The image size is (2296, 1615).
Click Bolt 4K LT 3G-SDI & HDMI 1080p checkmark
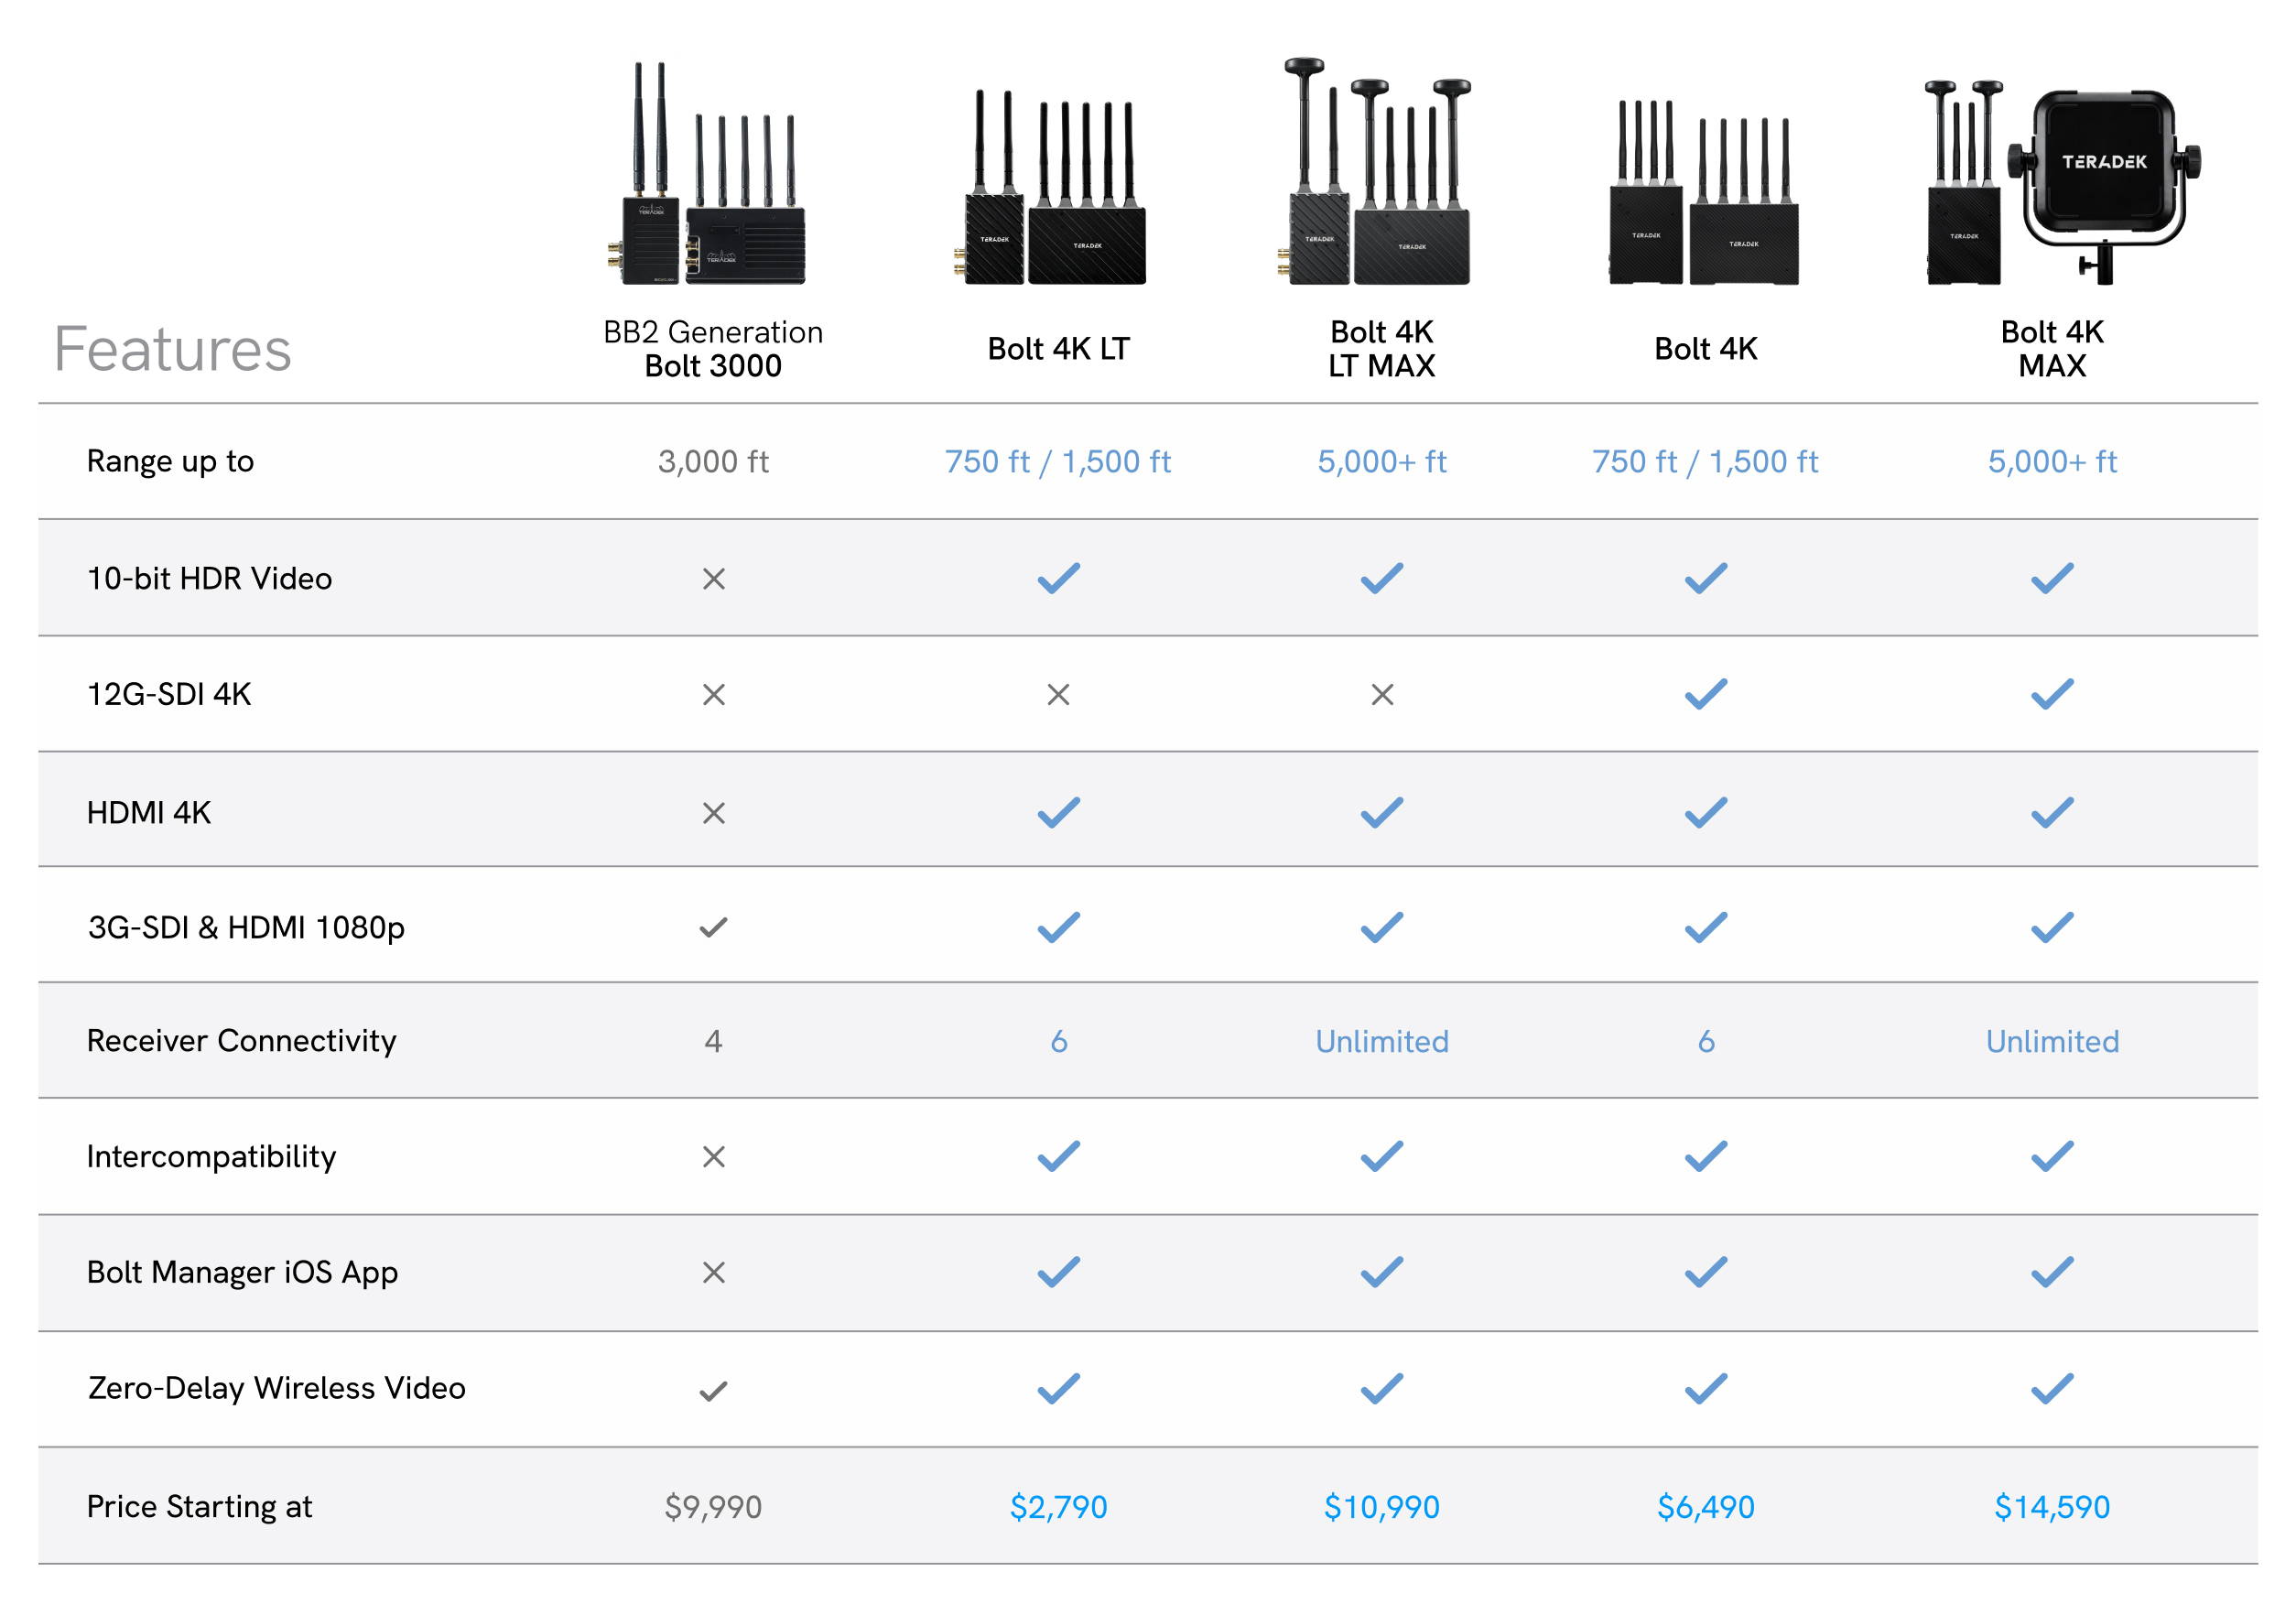click(1058, 927)
